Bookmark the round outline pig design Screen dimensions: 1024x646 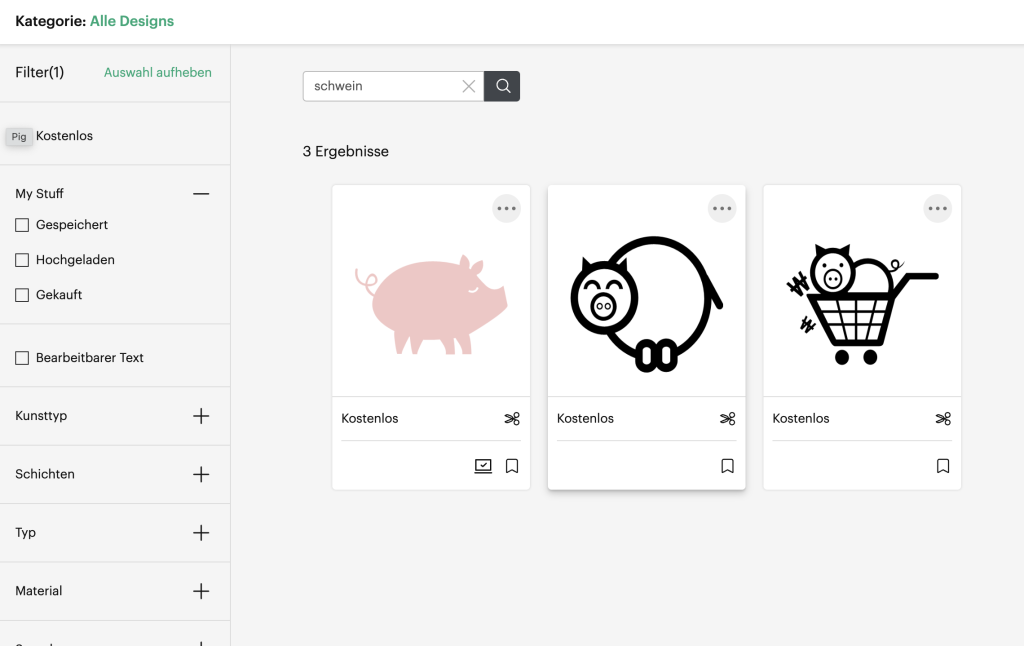click(x=727, y=466)
